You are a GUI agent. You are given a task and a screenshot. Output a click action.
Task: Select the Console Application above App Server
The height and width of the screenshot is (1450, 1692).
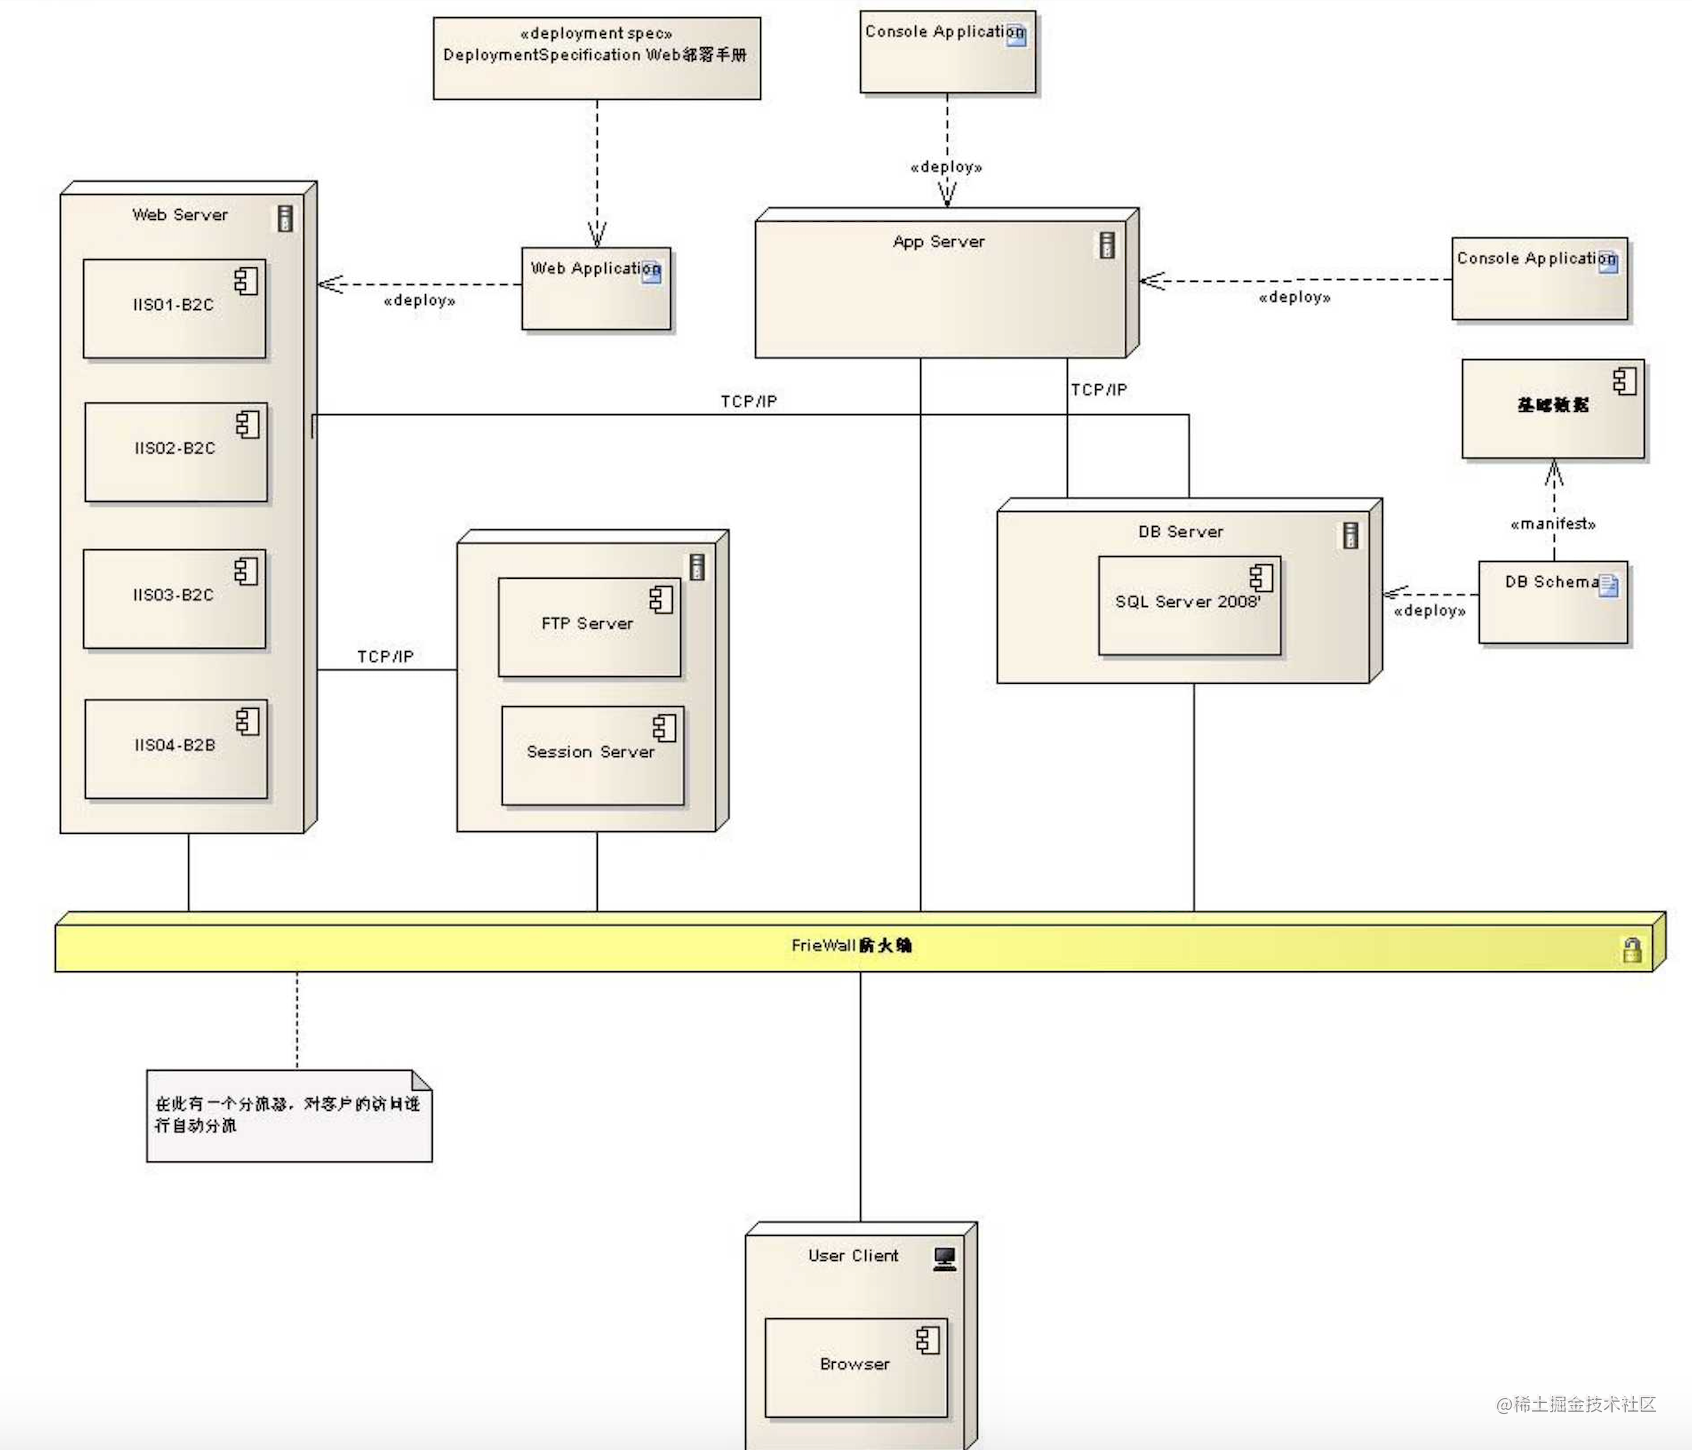click(947, 53)
